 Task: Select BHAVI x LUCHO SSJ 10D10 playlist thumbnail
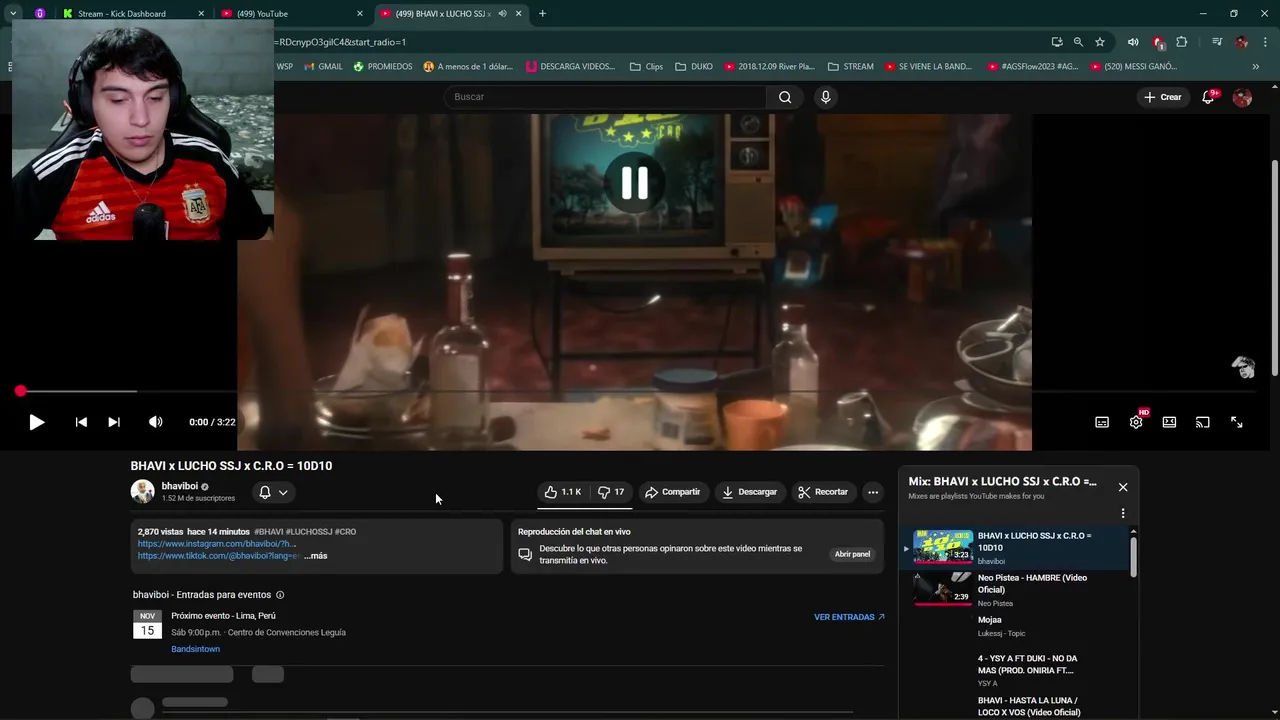(943, 547)
